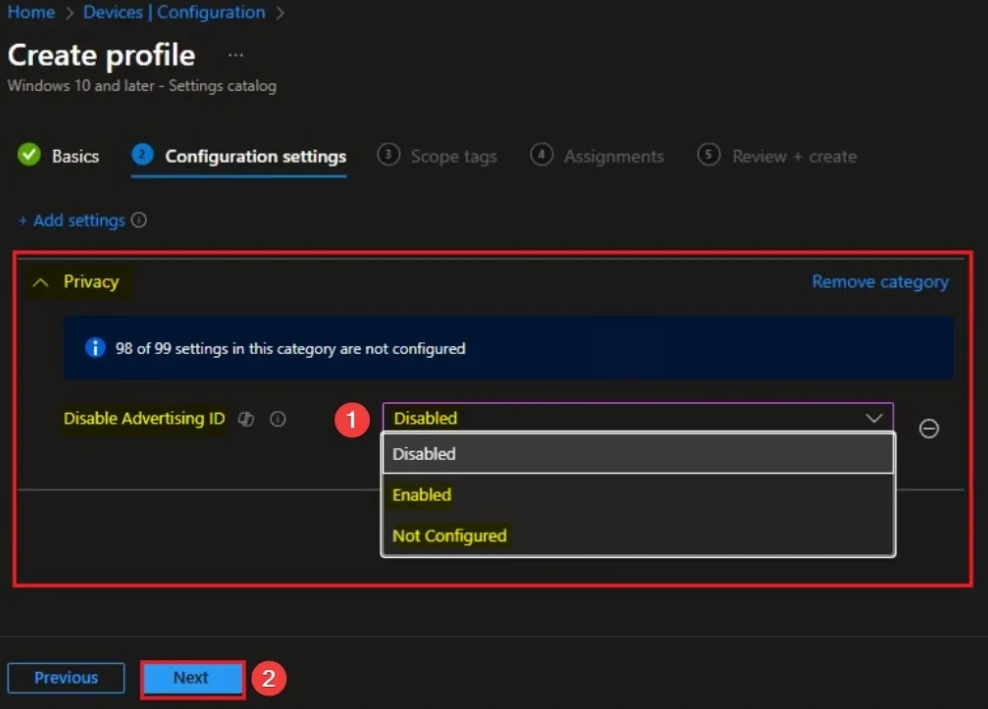988x709 pixels.
Task: Show info tooltip next to Add settings
Action: point(139,220)
